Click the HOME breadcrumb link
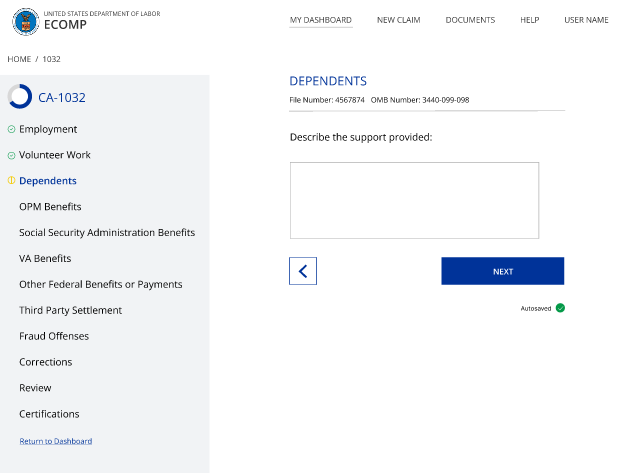Screen dimensions: 624x473 19,59
